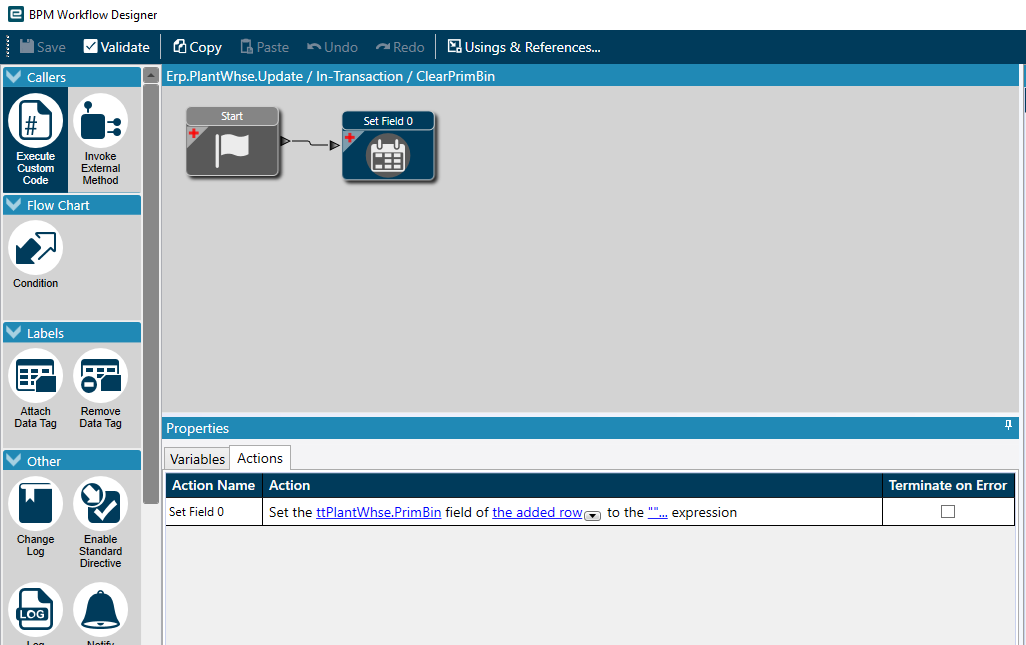Select the Enable Standard Directive item
Screen dimensions: 1026x645
[100, 522]
